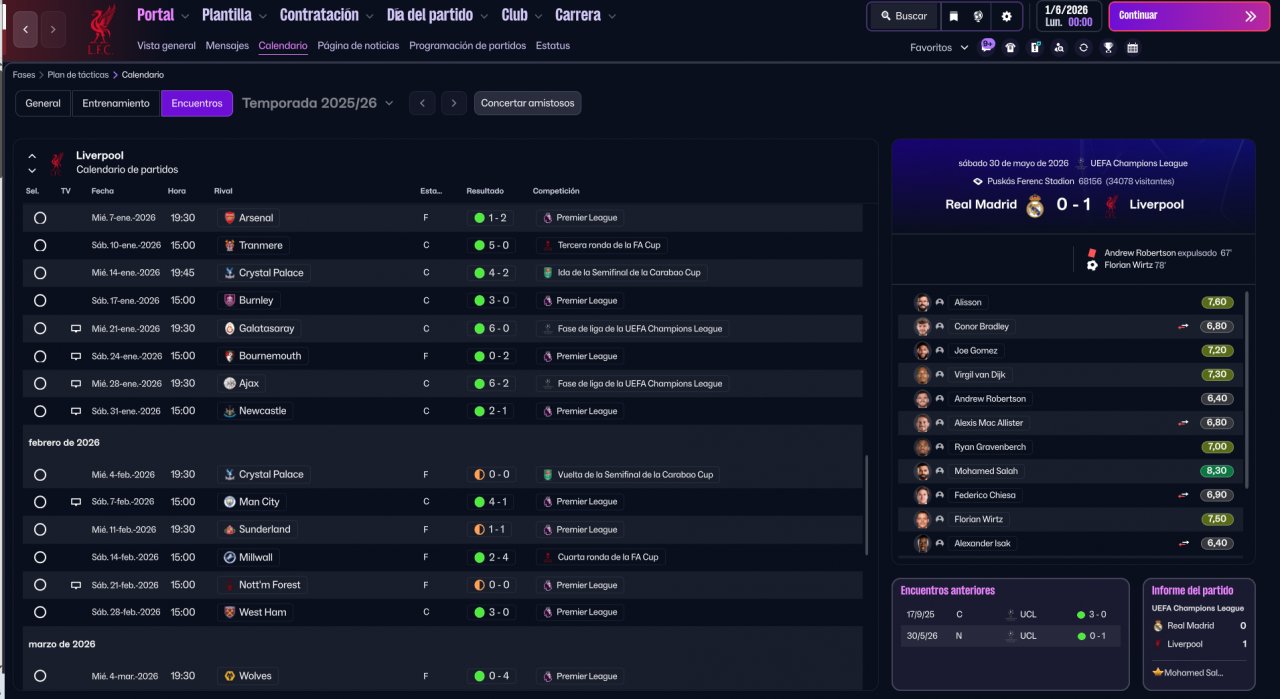Image resolution: width=1280 pixels, height=699 pixels.
Task: Select the radio circle on the Sunderland row
Action: tap(40, 529)
